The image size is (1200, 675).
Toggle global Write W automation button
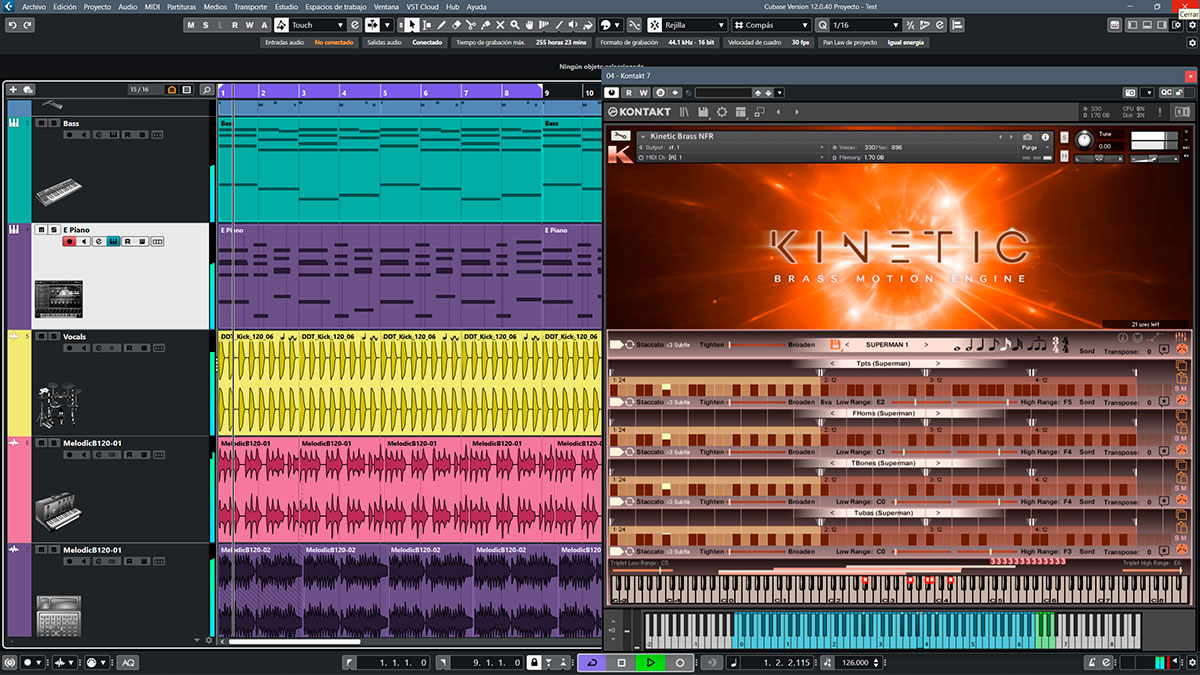coord(249,25)
